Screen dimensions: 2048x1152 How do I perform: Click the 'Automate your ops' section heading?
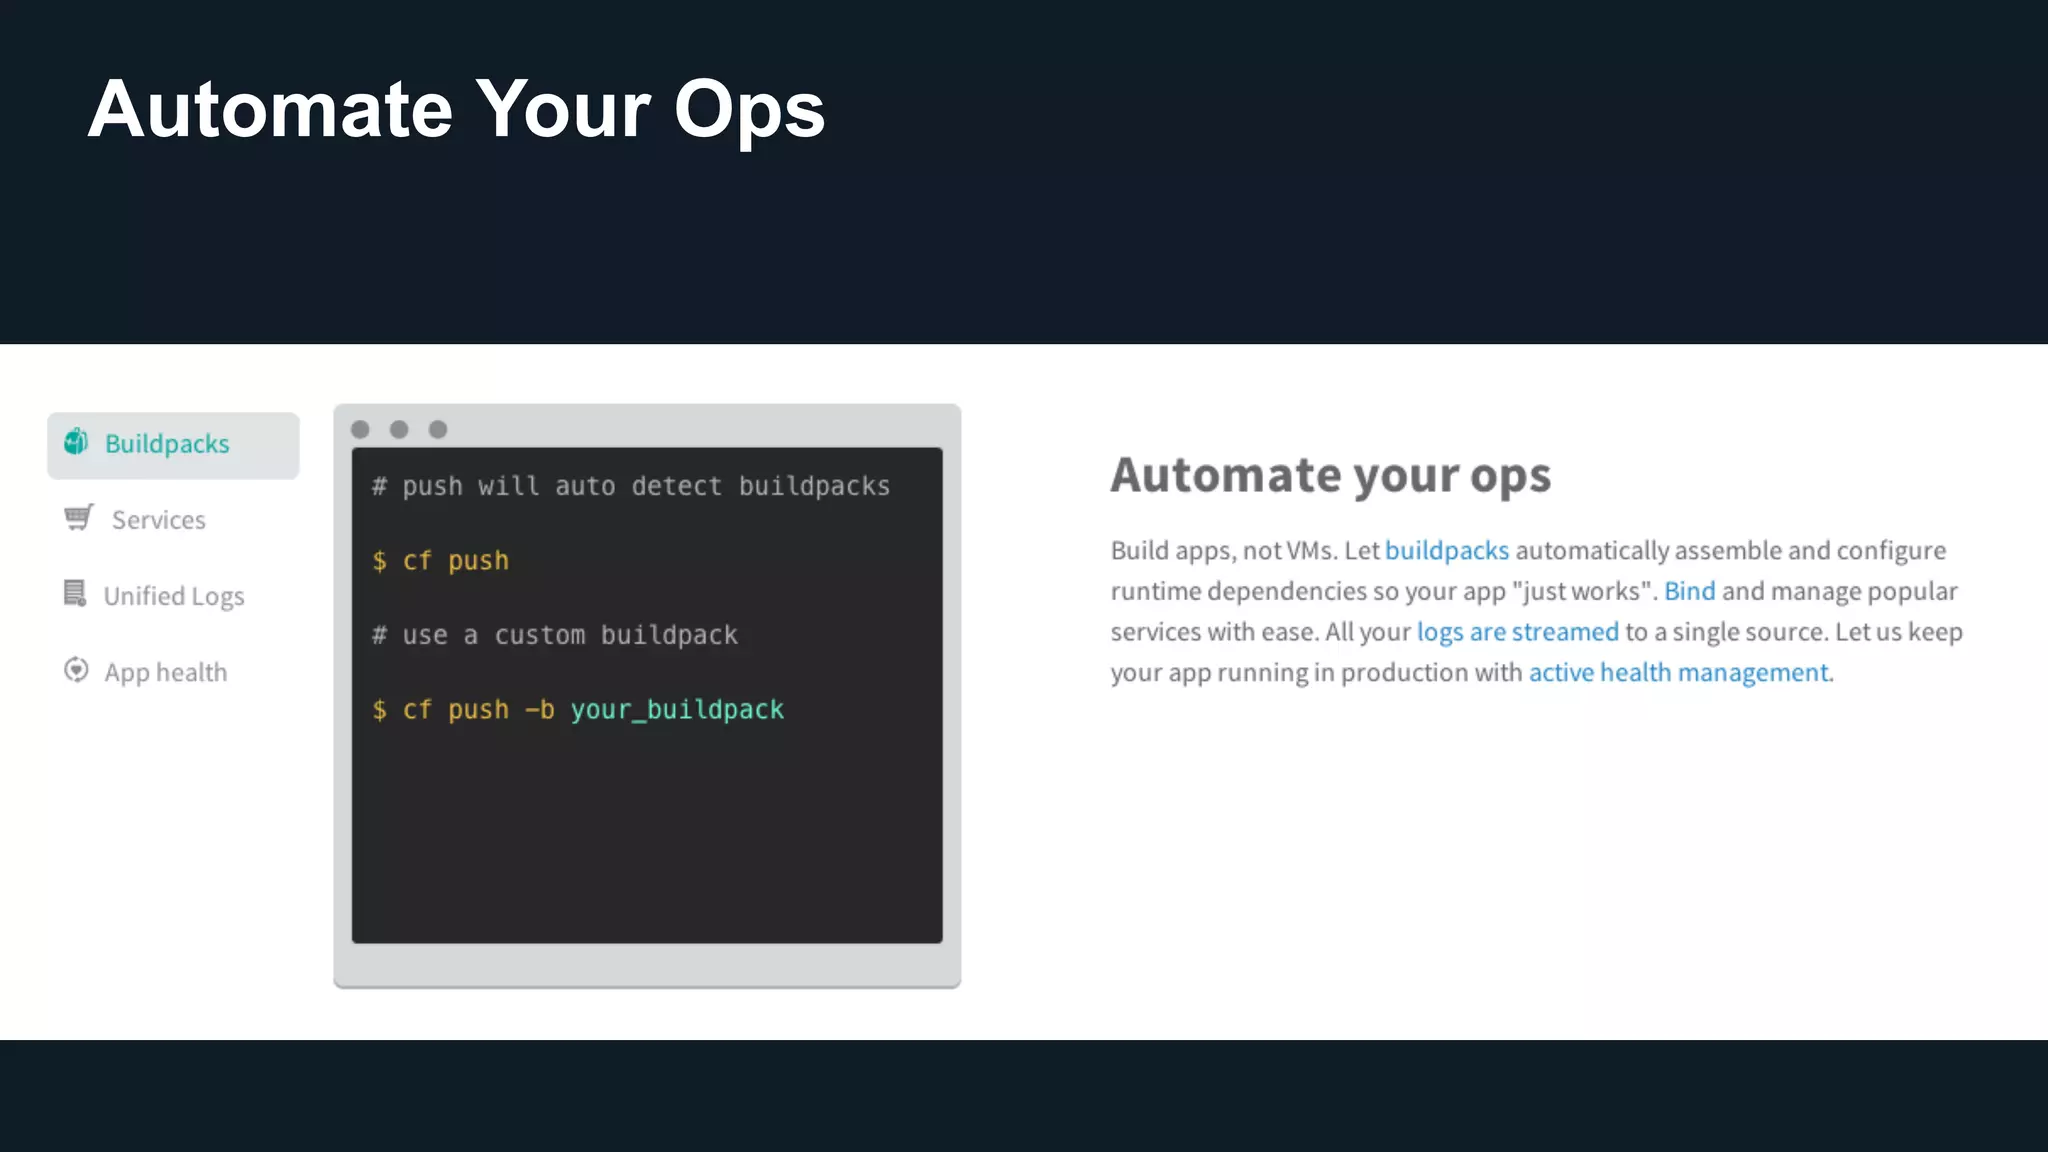1331,476
